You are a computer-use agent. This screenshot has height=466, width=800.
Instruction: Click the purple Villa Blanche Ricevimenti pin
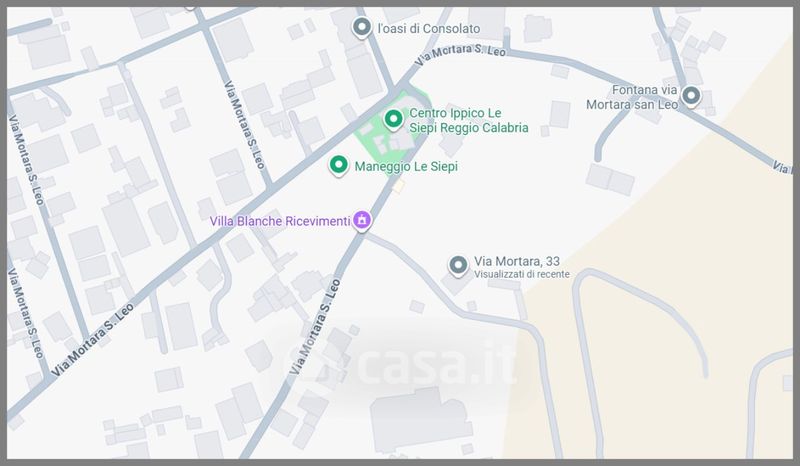362,220
